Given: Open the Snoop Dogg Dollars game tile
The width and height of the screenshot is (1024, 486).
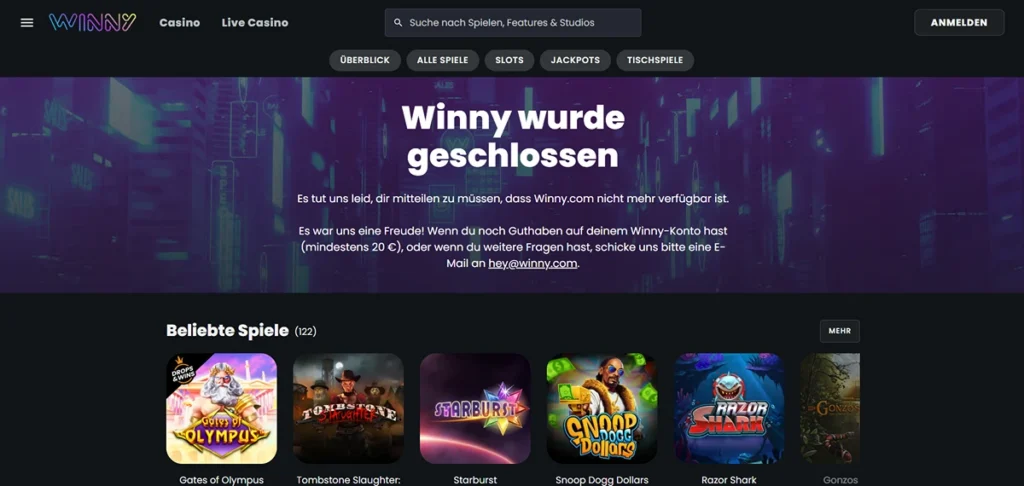Looking at the screenshot, I should (601, 408).
